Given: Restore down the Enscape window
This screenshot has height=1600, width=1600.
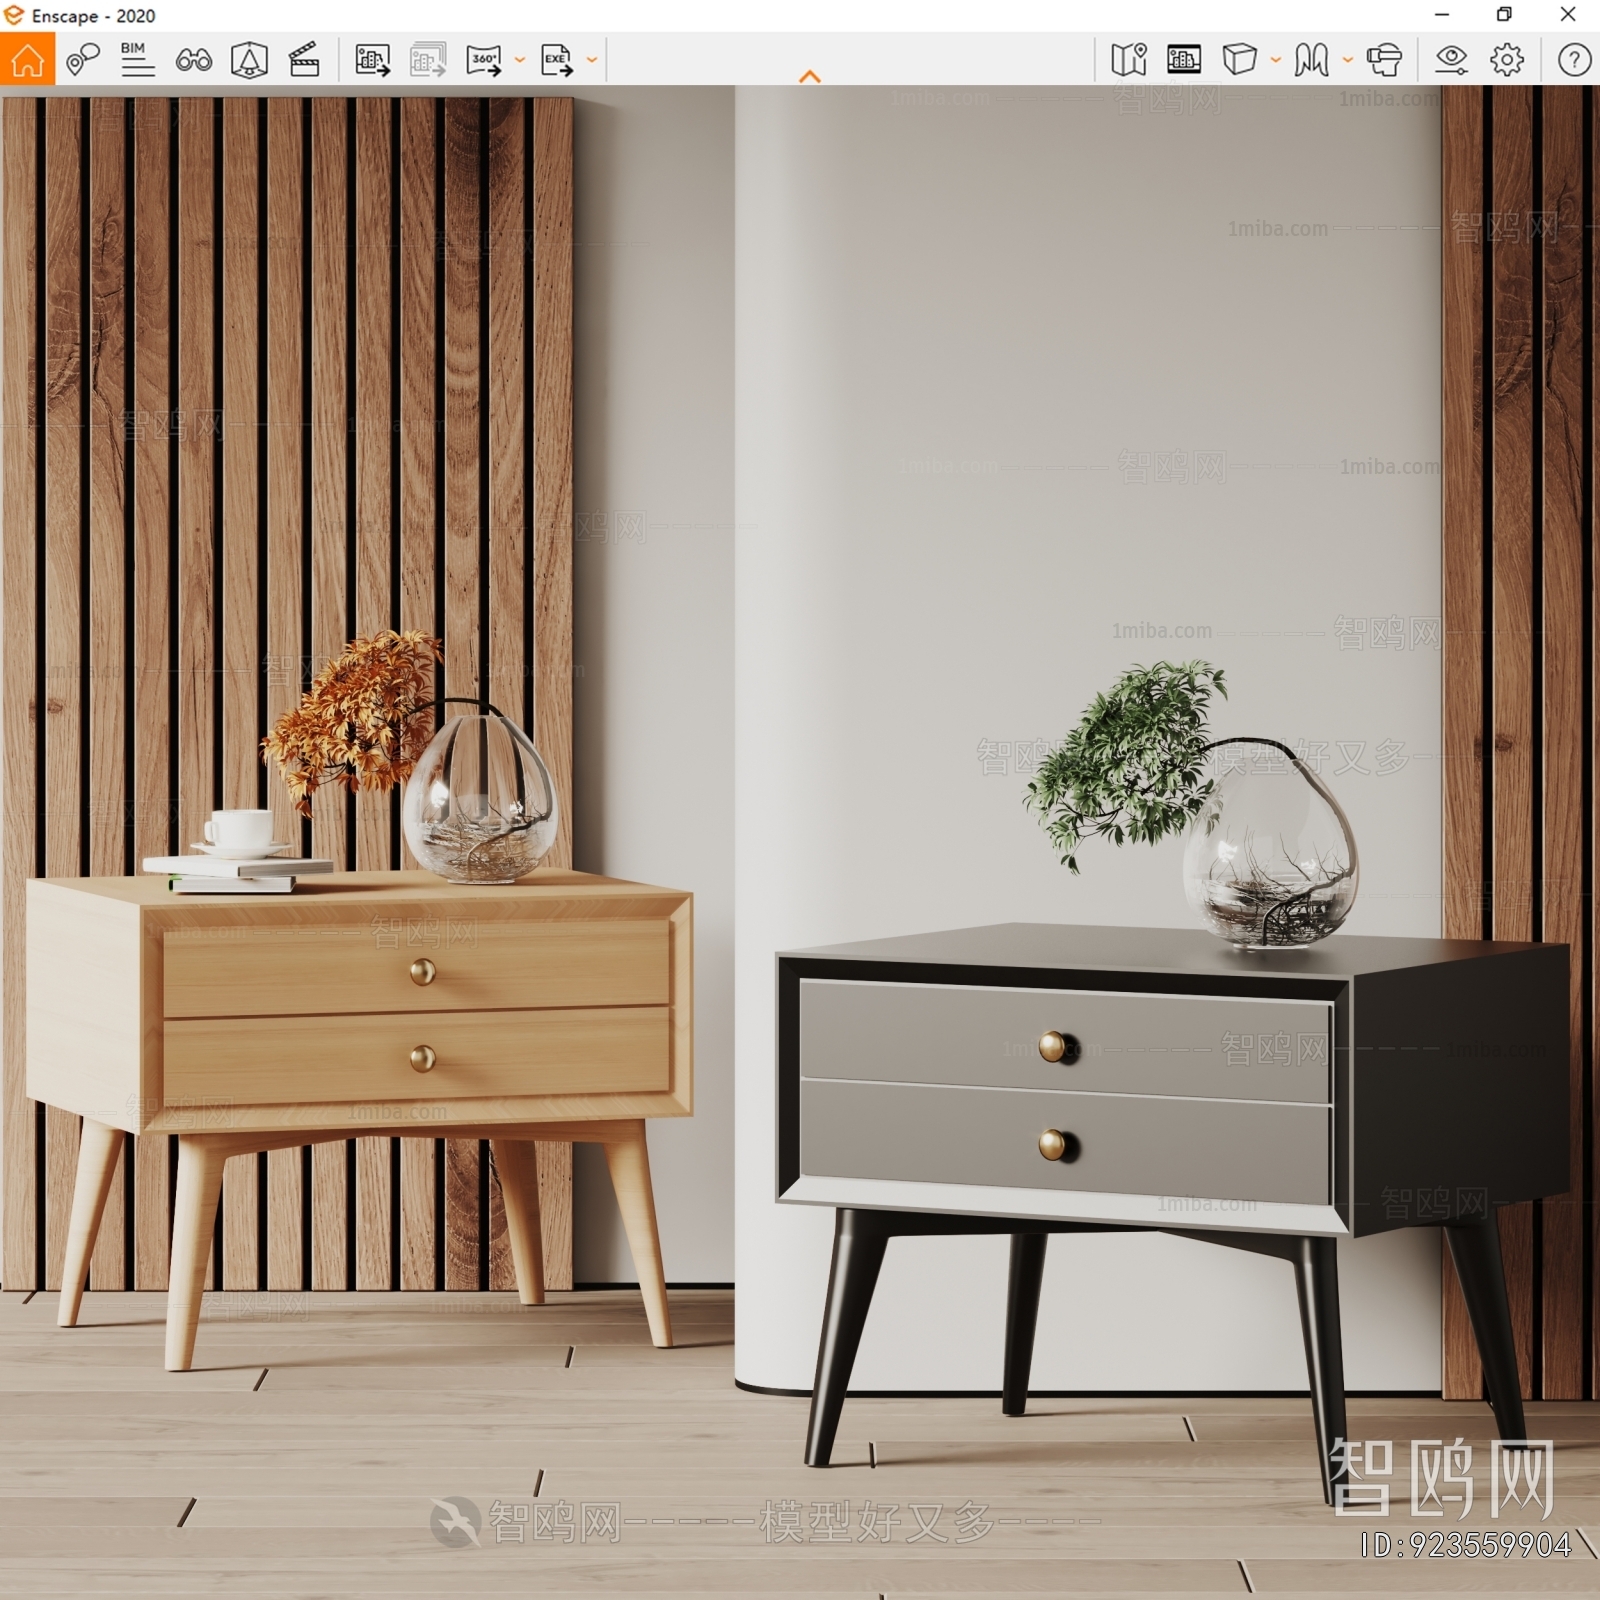Looking at the screenshot, I should tap(1504, 15).
